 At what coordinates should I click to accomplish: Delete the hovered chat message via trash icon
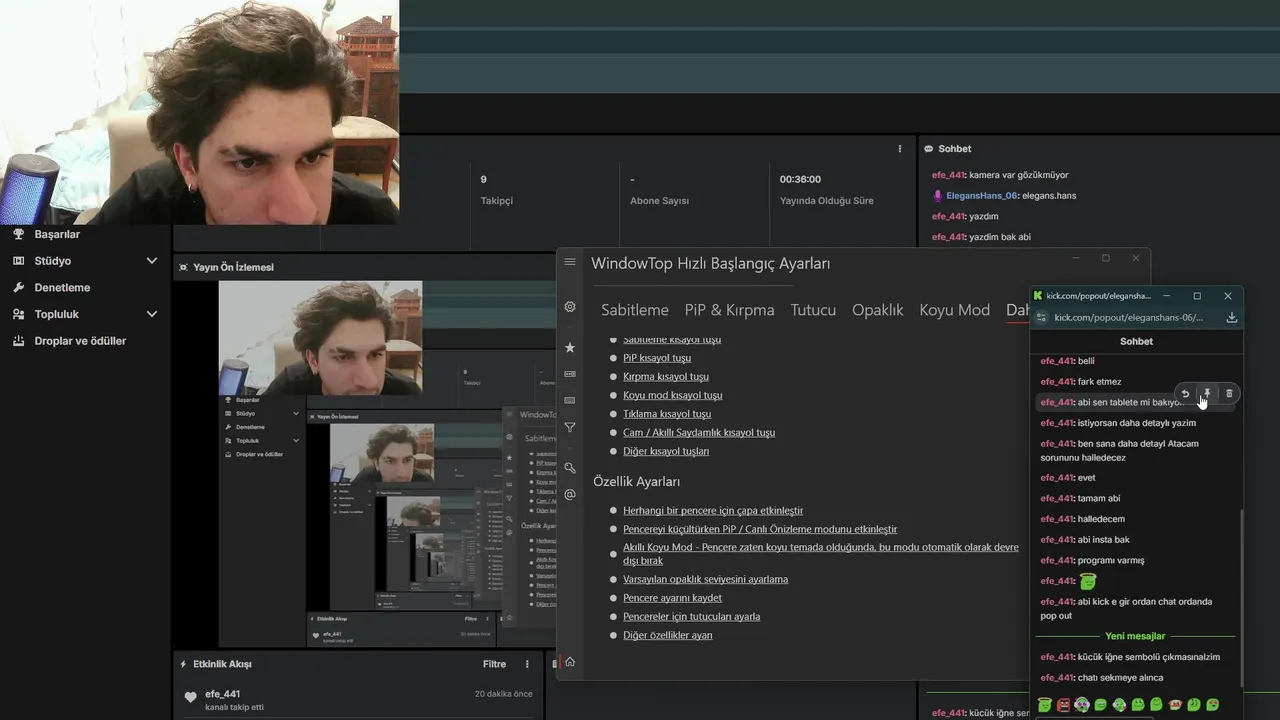1229,393
